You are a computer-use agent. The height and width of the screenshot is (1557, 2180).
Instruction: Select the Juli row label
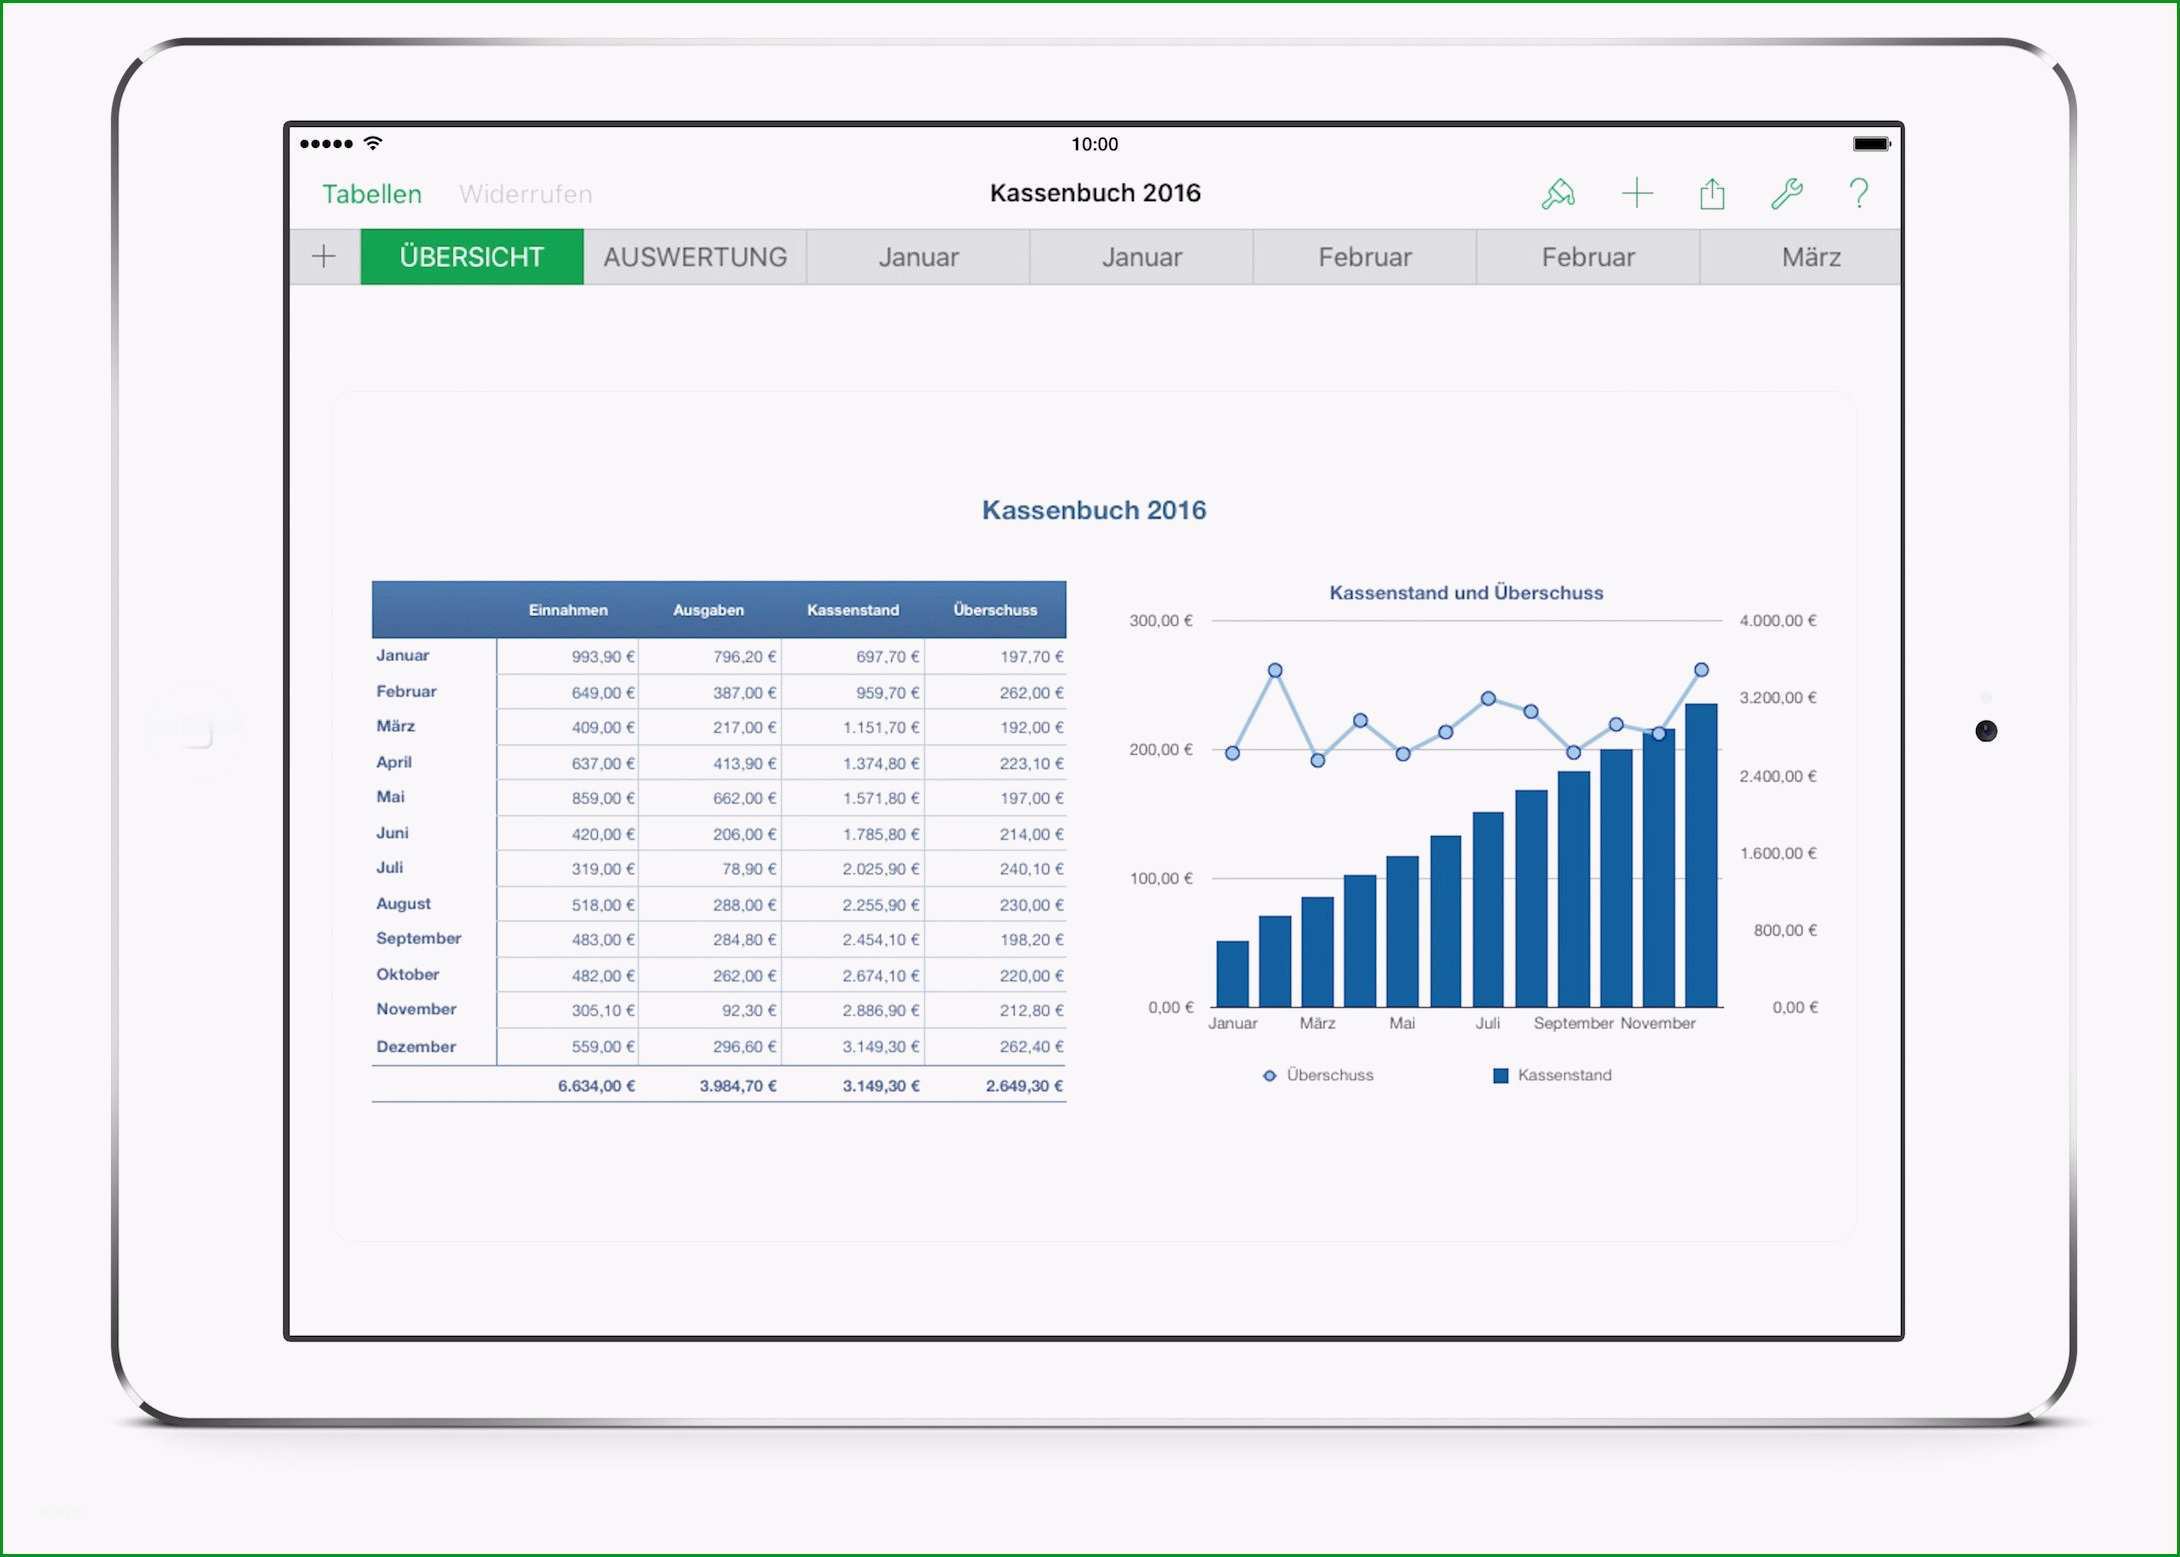[390, 868]
